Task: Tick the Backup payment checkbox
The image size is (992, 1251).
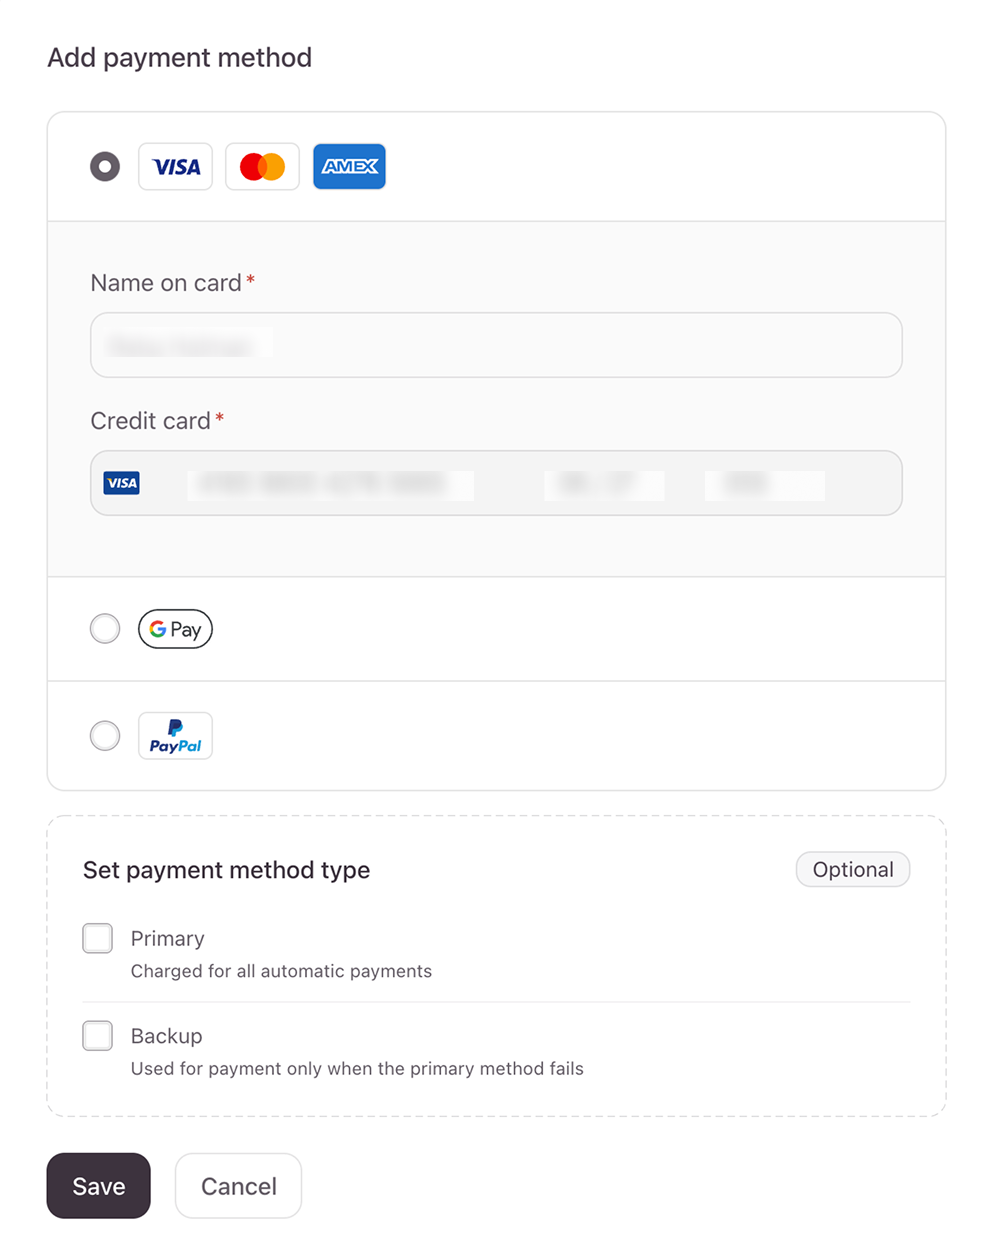Action: tap(98, 1036)
